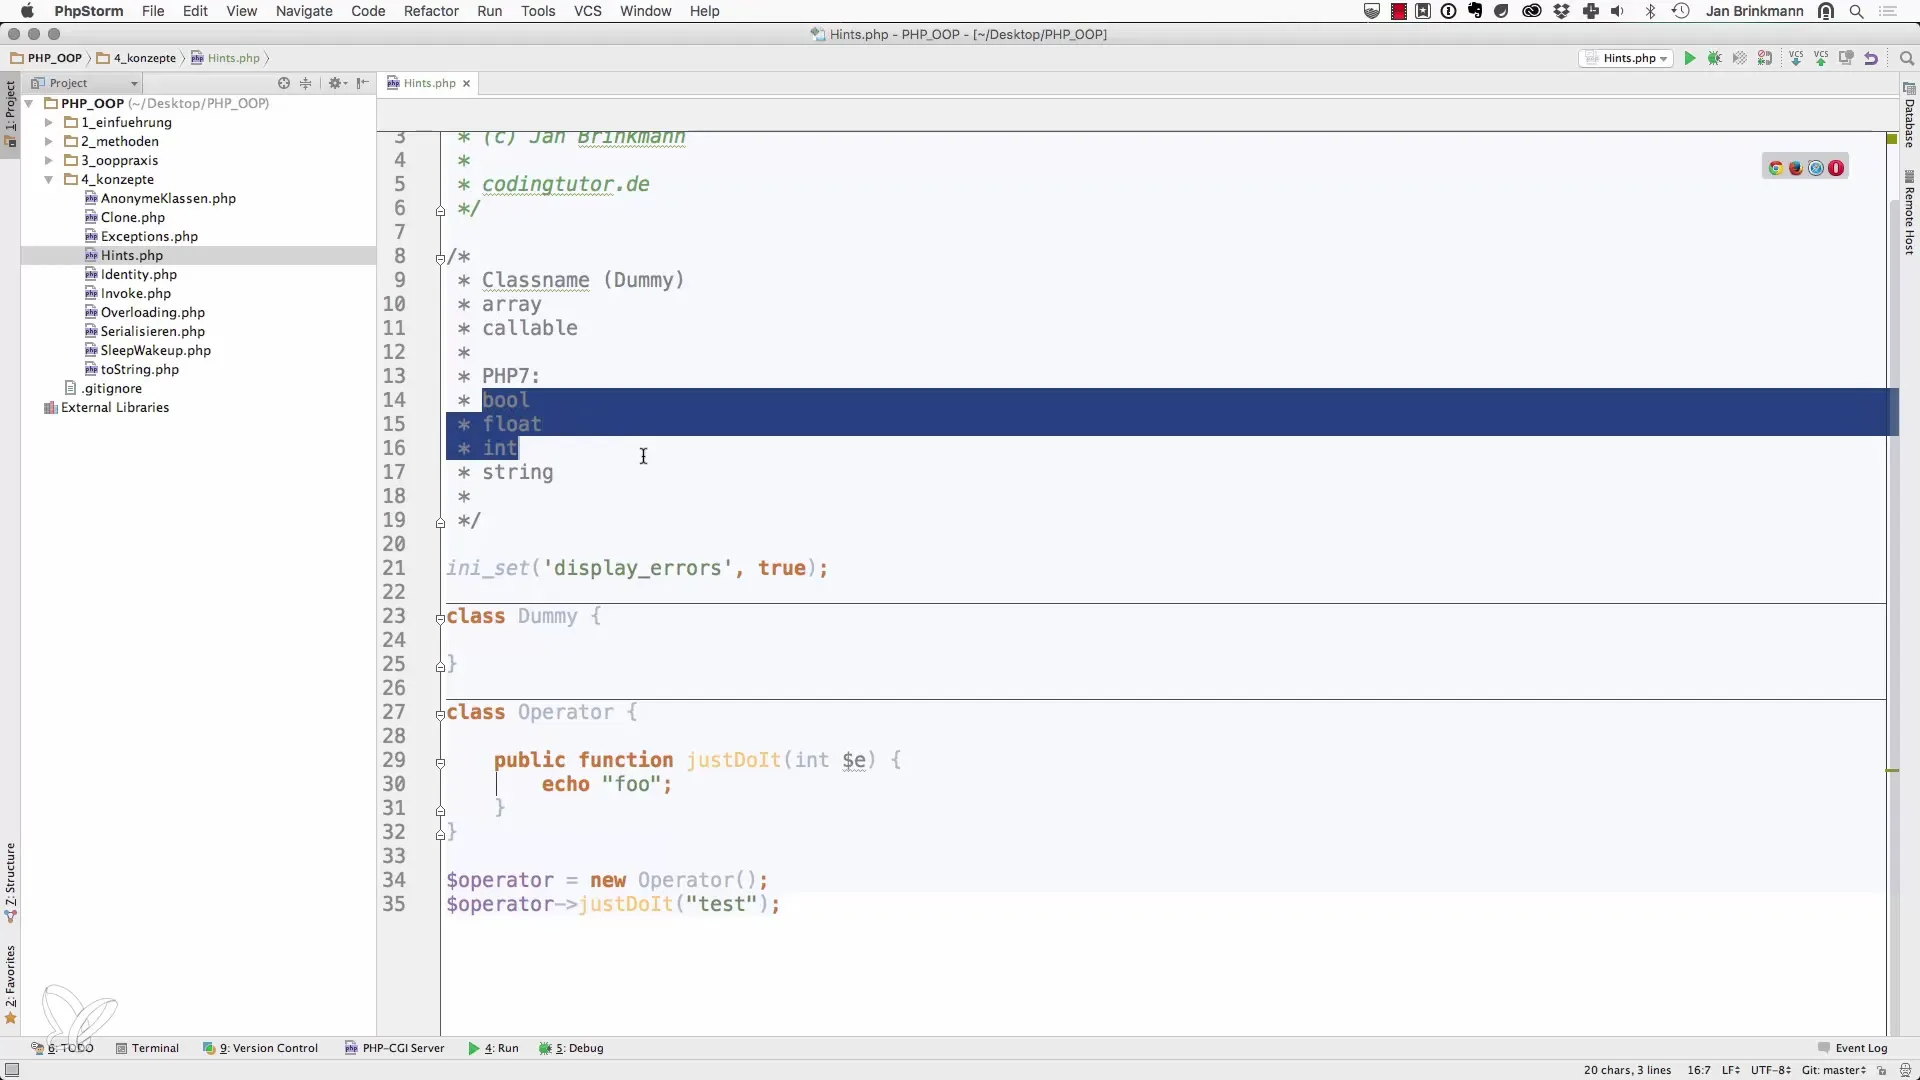Click the listen for debug connections icon
The height and width of the screenshot is (1080, 1920).
1765,58
